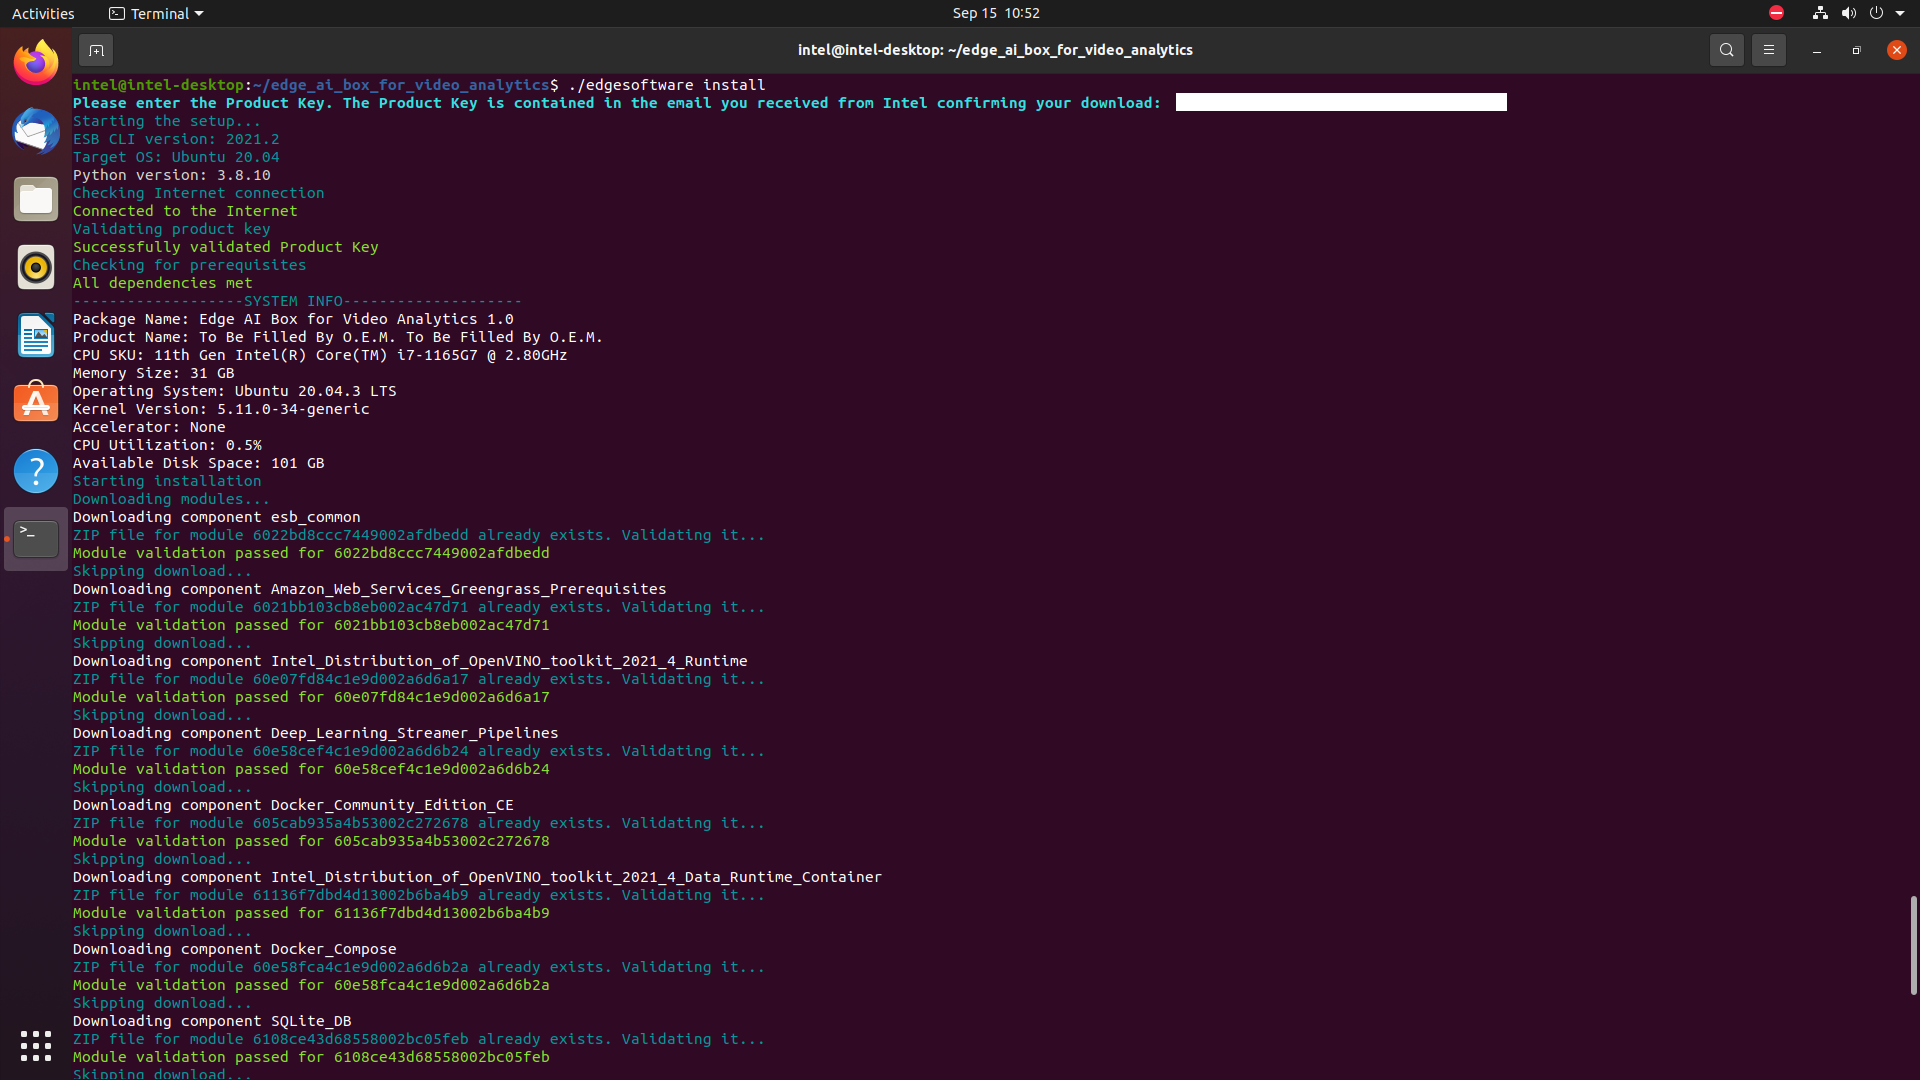
Task: Open the Sep 15 clock calendar
Action: coord(995,13)
